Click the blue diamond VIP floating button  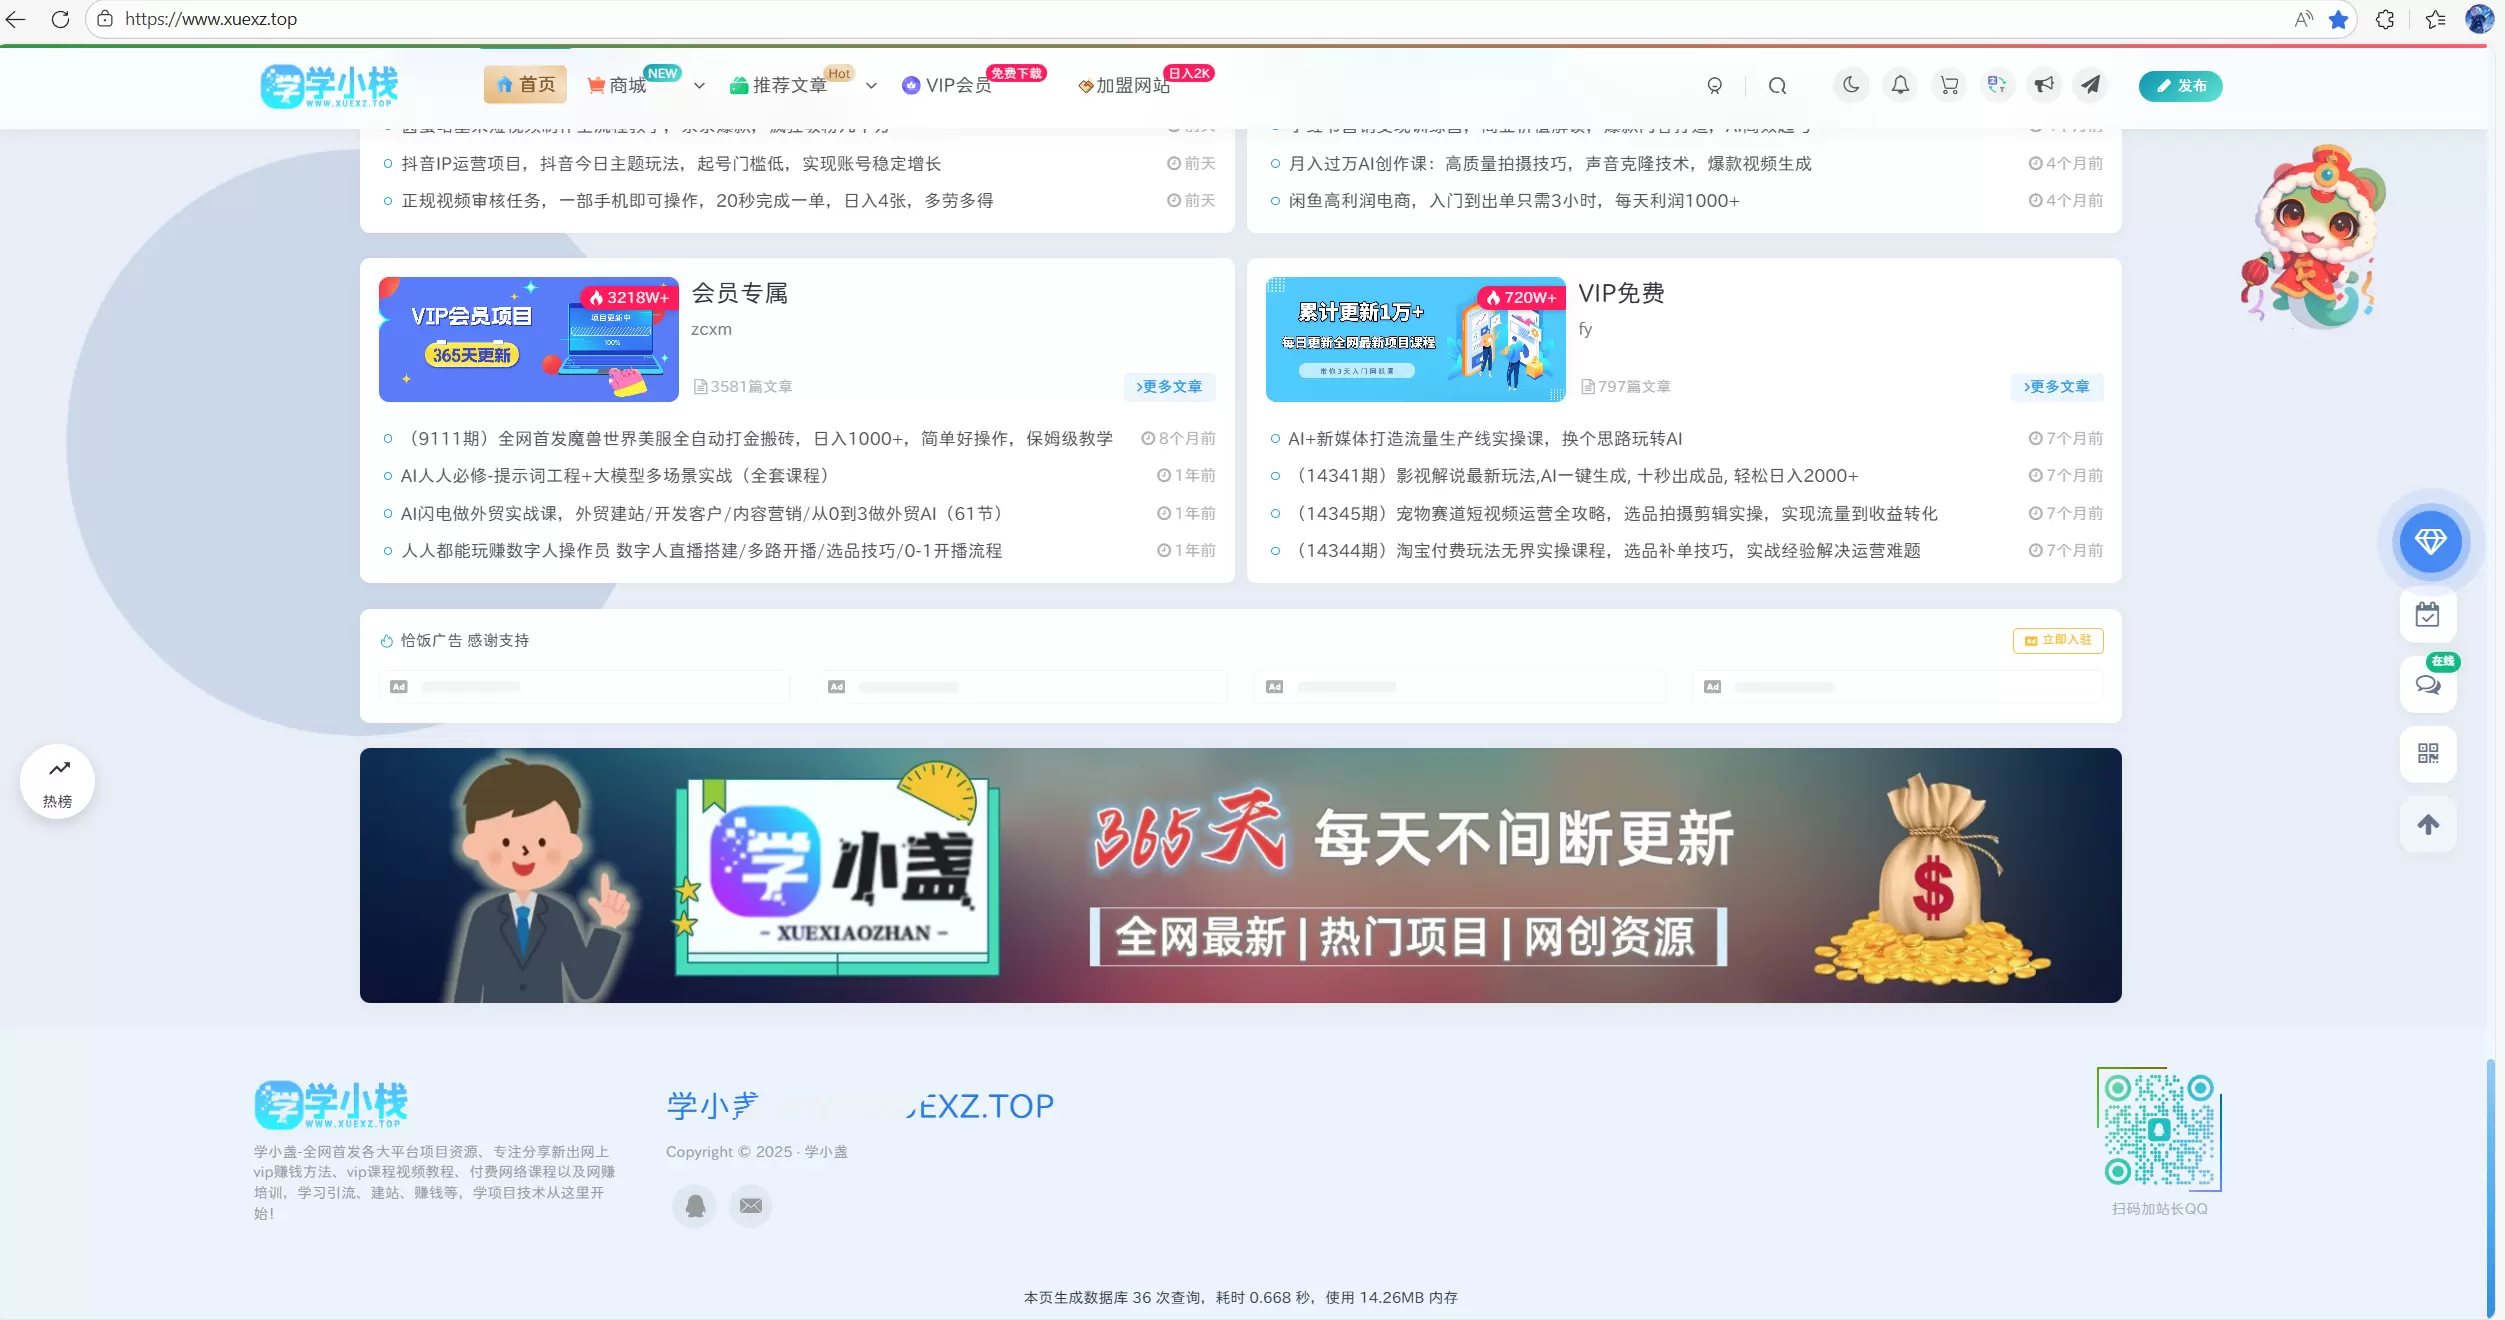click(x=2430, y=541)
